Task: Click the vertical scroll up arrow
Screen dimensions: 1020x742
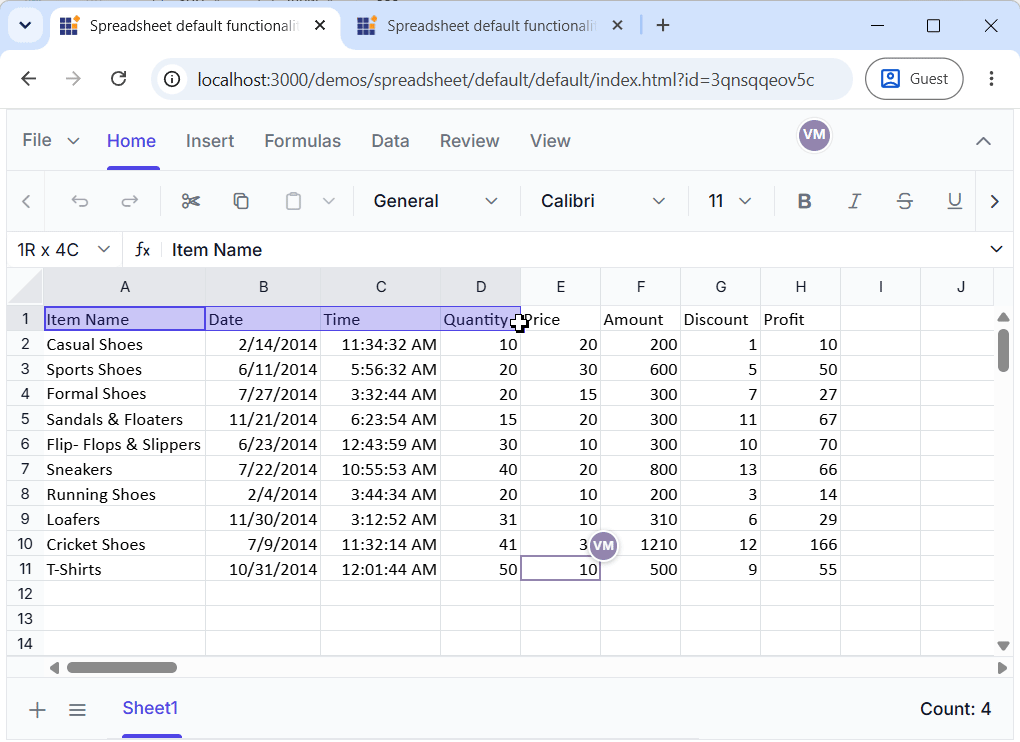Action: tap(1003, 317)
